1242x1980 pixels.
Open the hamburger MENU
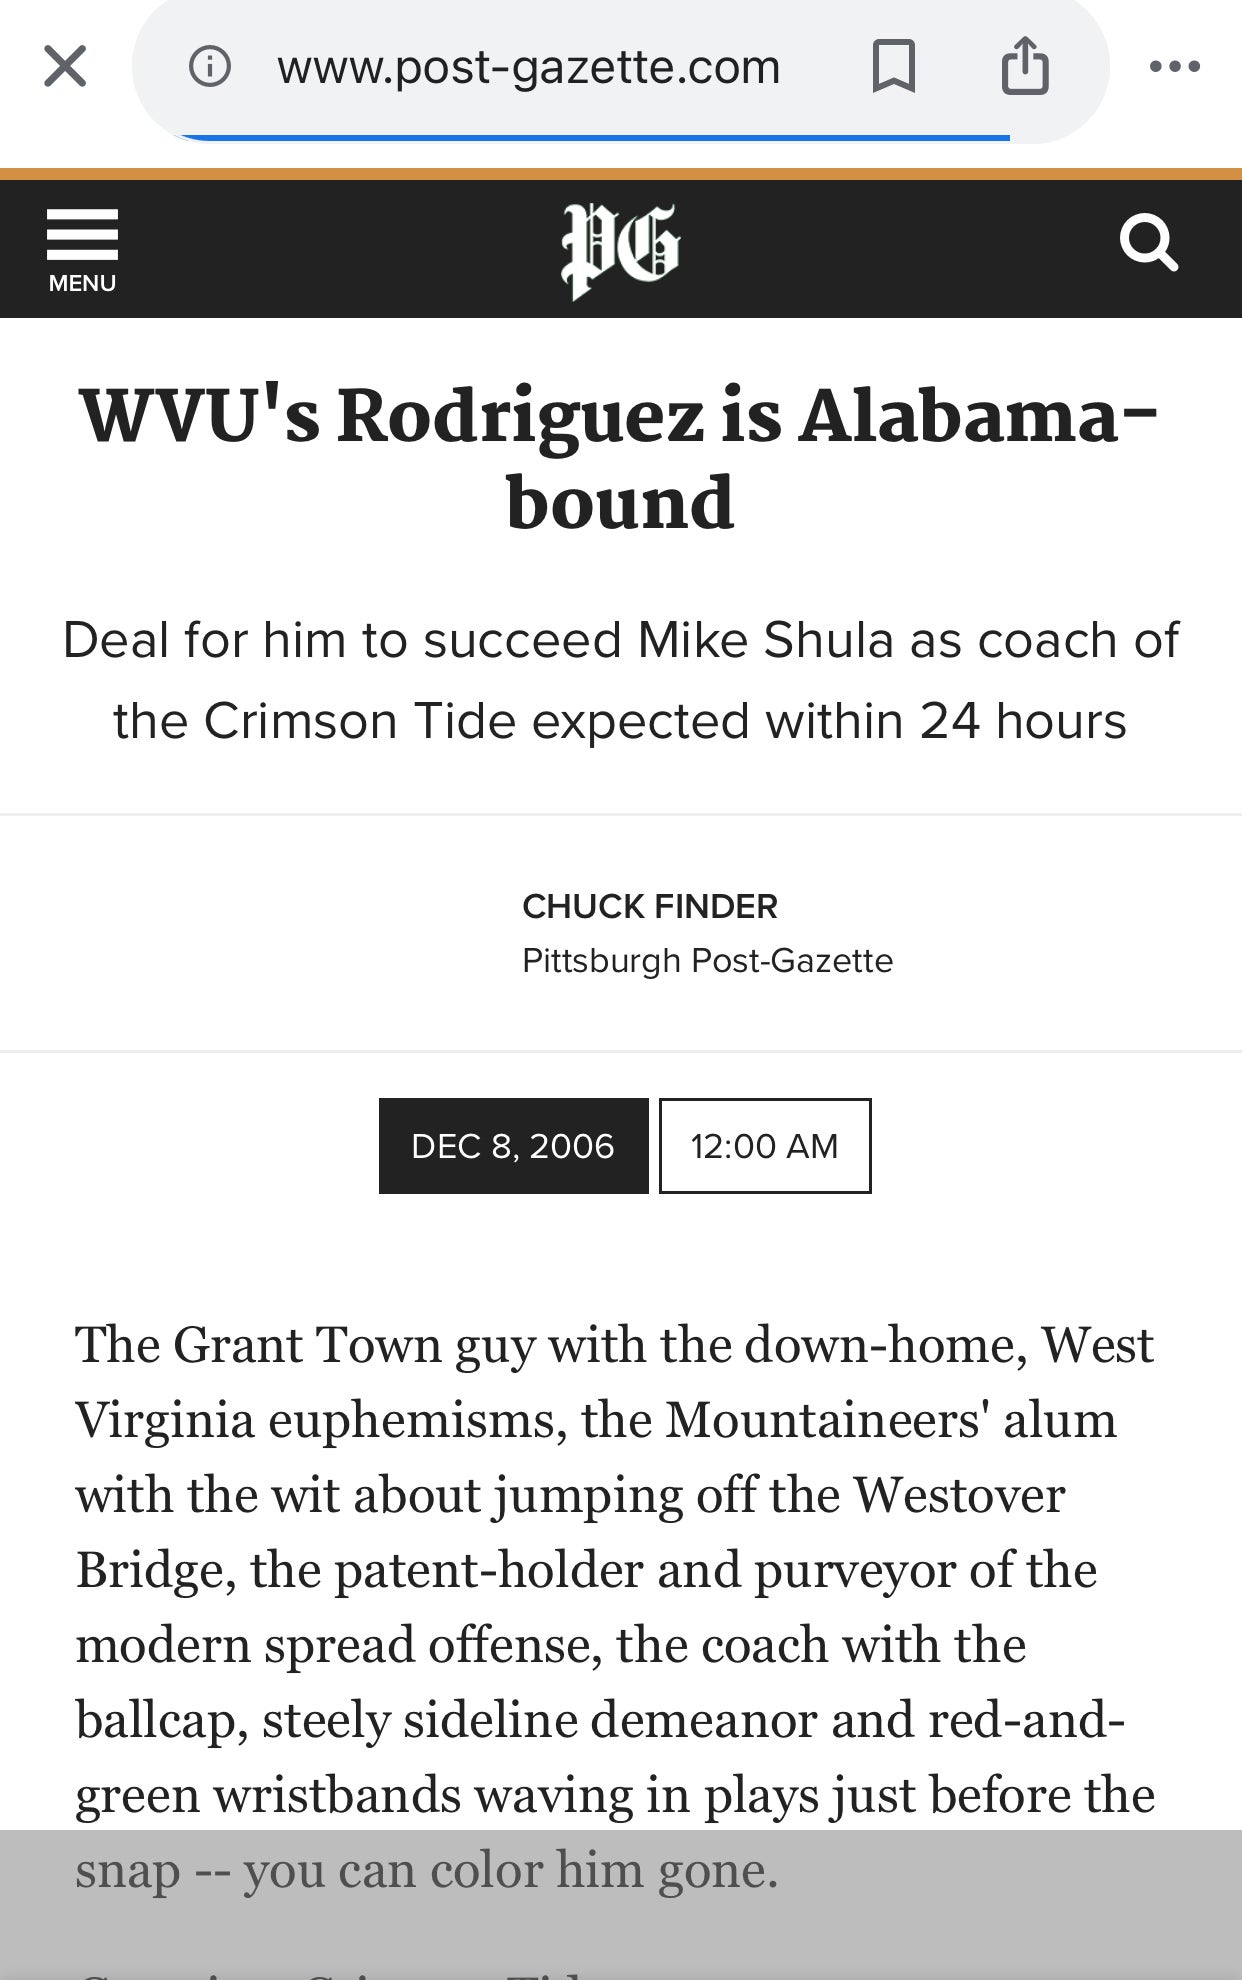click(82, 250)
